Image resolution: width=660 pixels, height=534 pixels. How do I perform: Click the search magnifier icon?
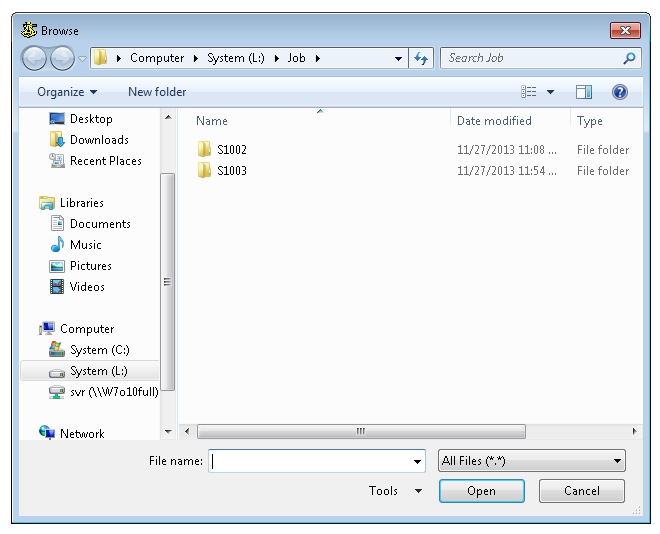point(629,58)
